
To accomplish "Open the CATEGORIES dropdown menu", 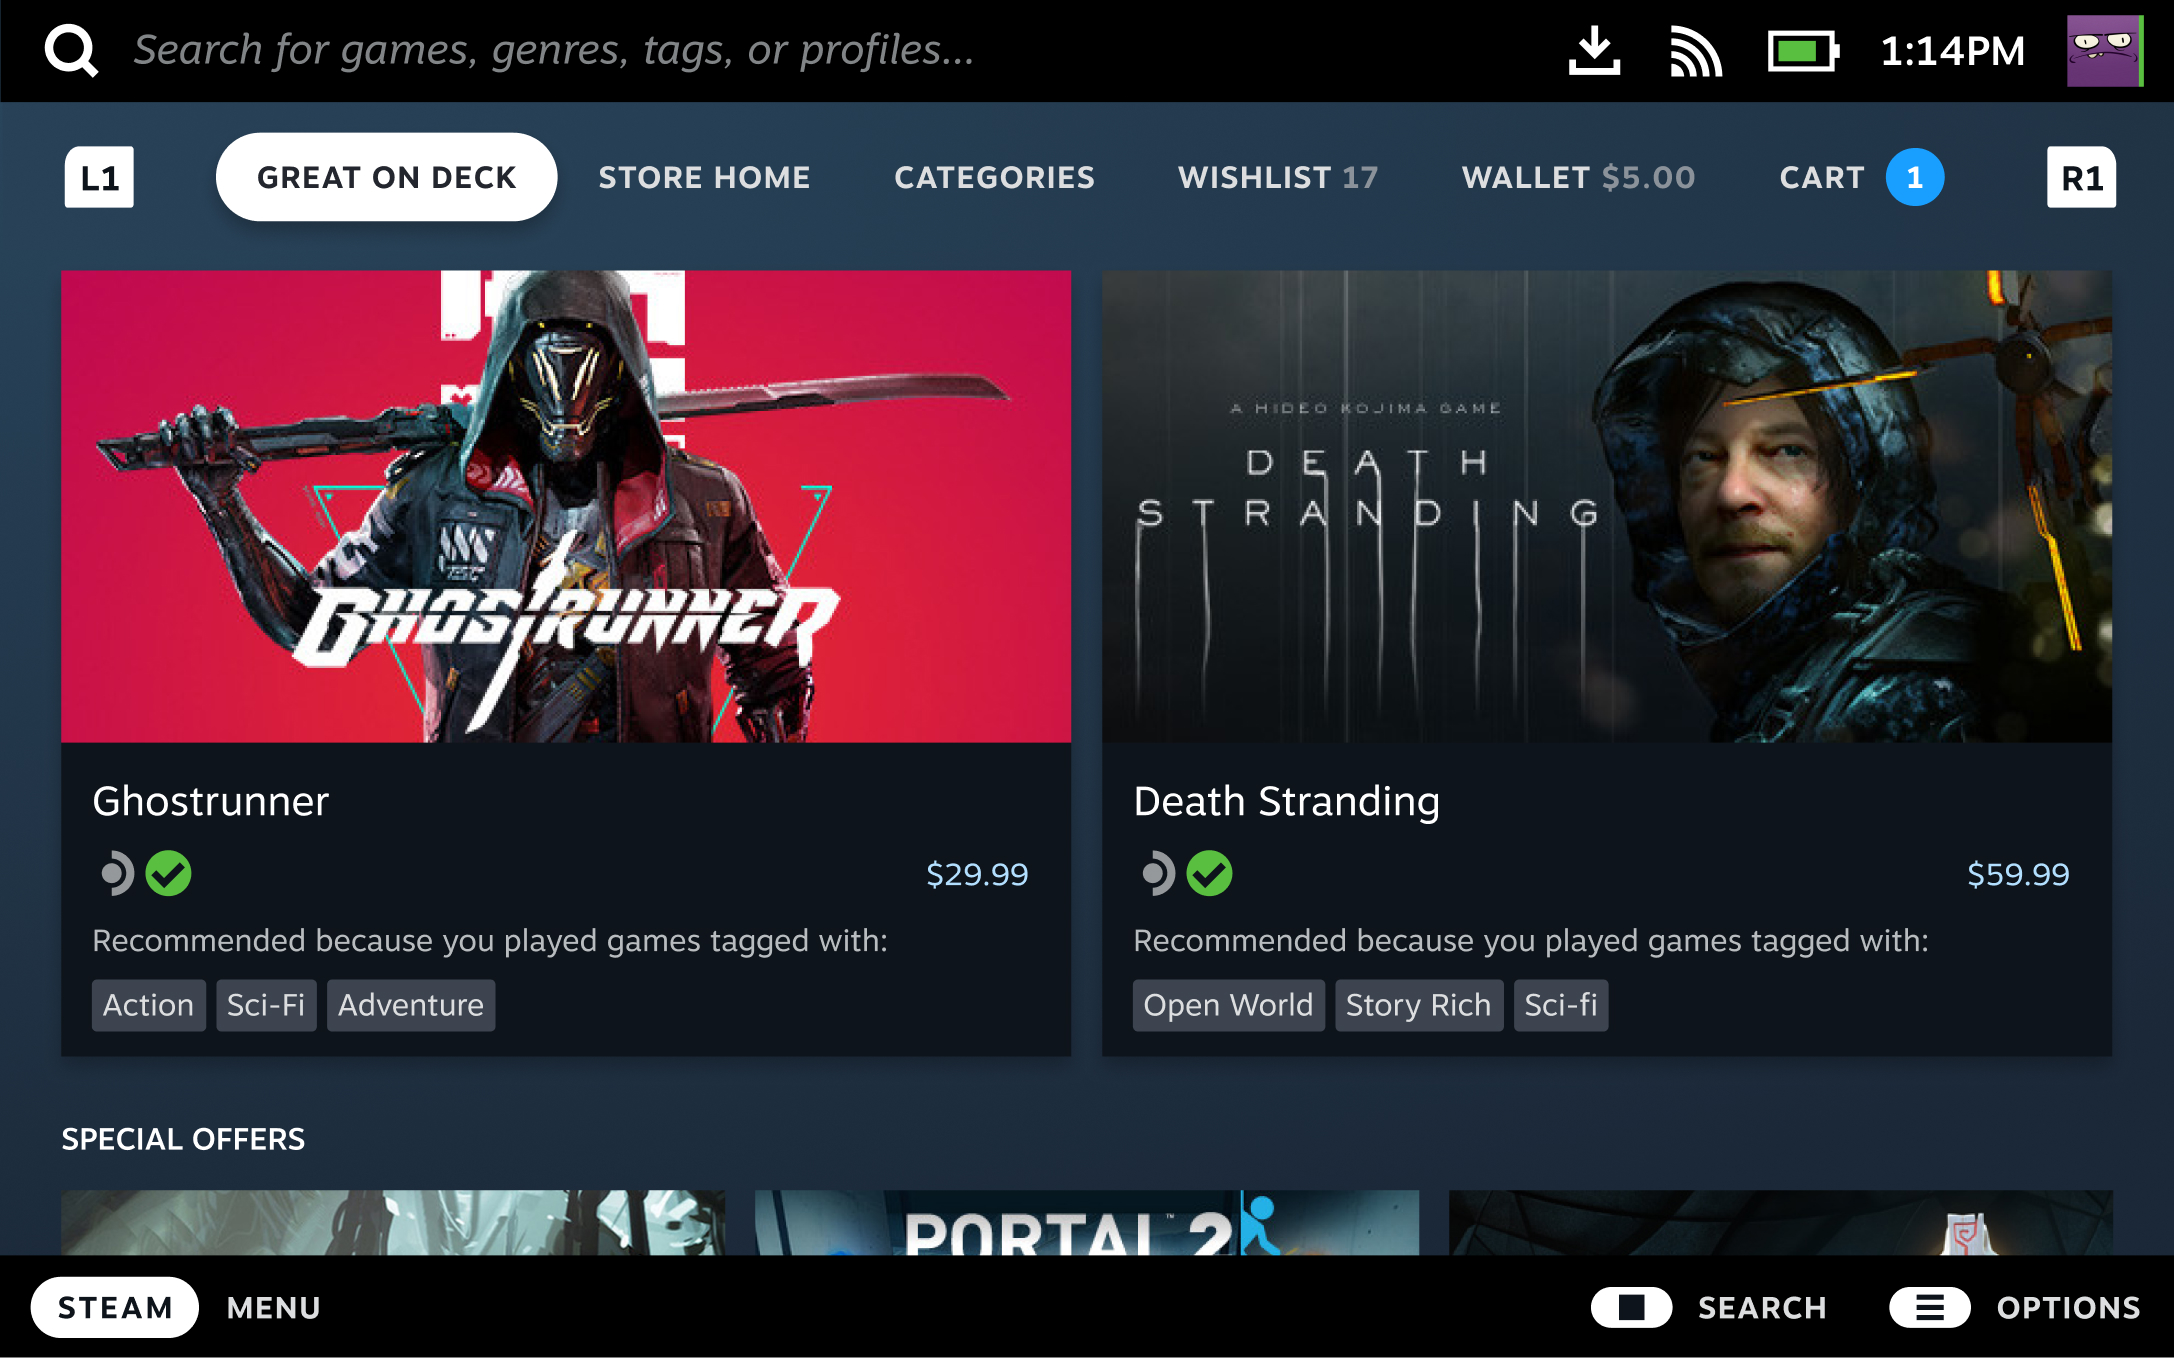I will coord(993,177).
